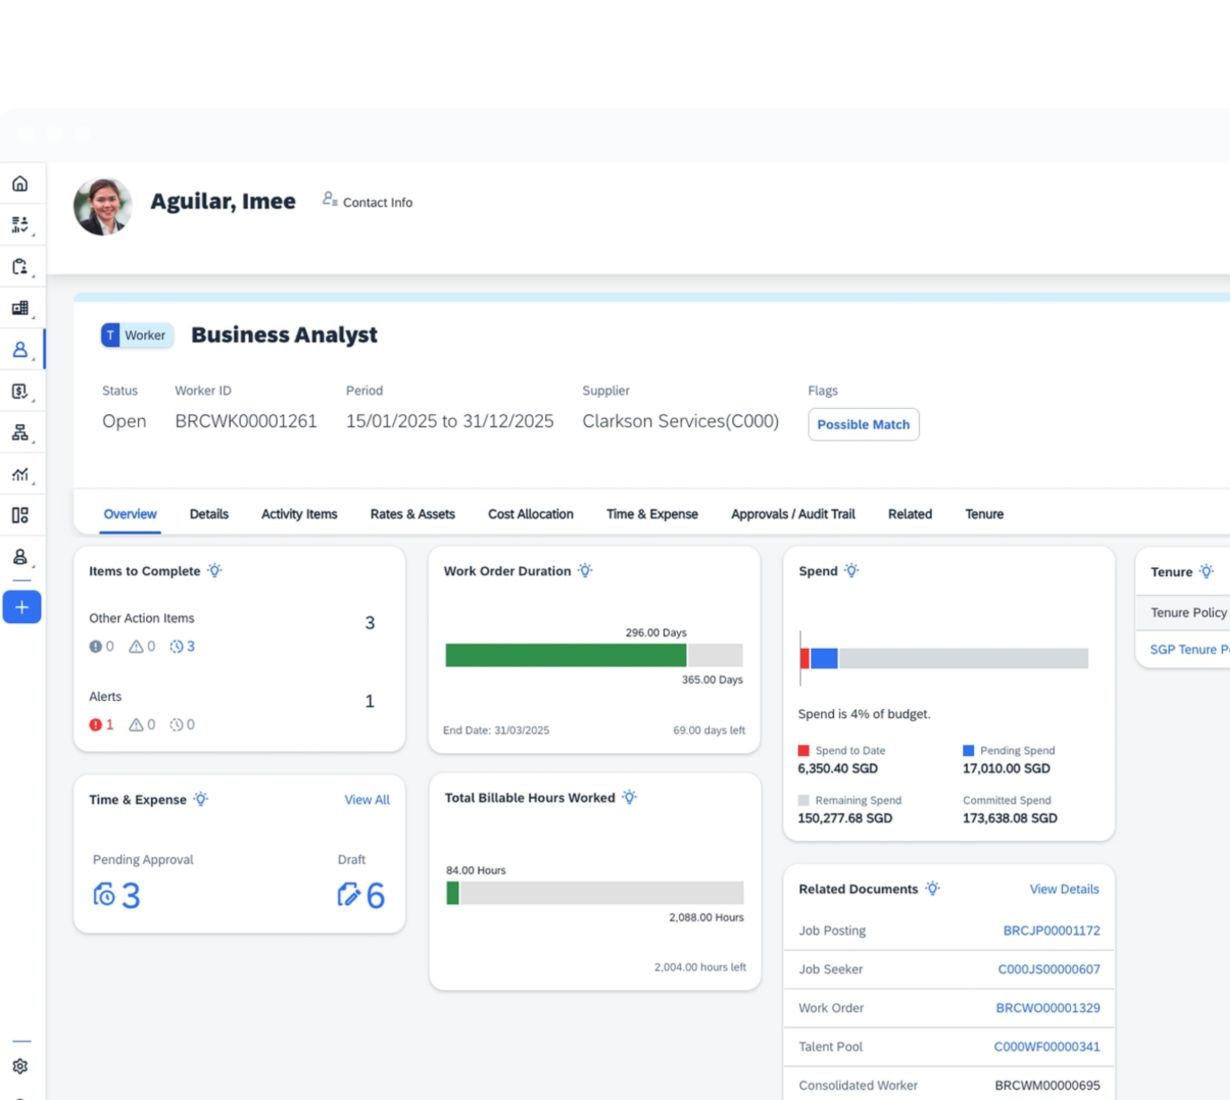Open the org chart hierarchy sidebar icon

click(20, 433)
